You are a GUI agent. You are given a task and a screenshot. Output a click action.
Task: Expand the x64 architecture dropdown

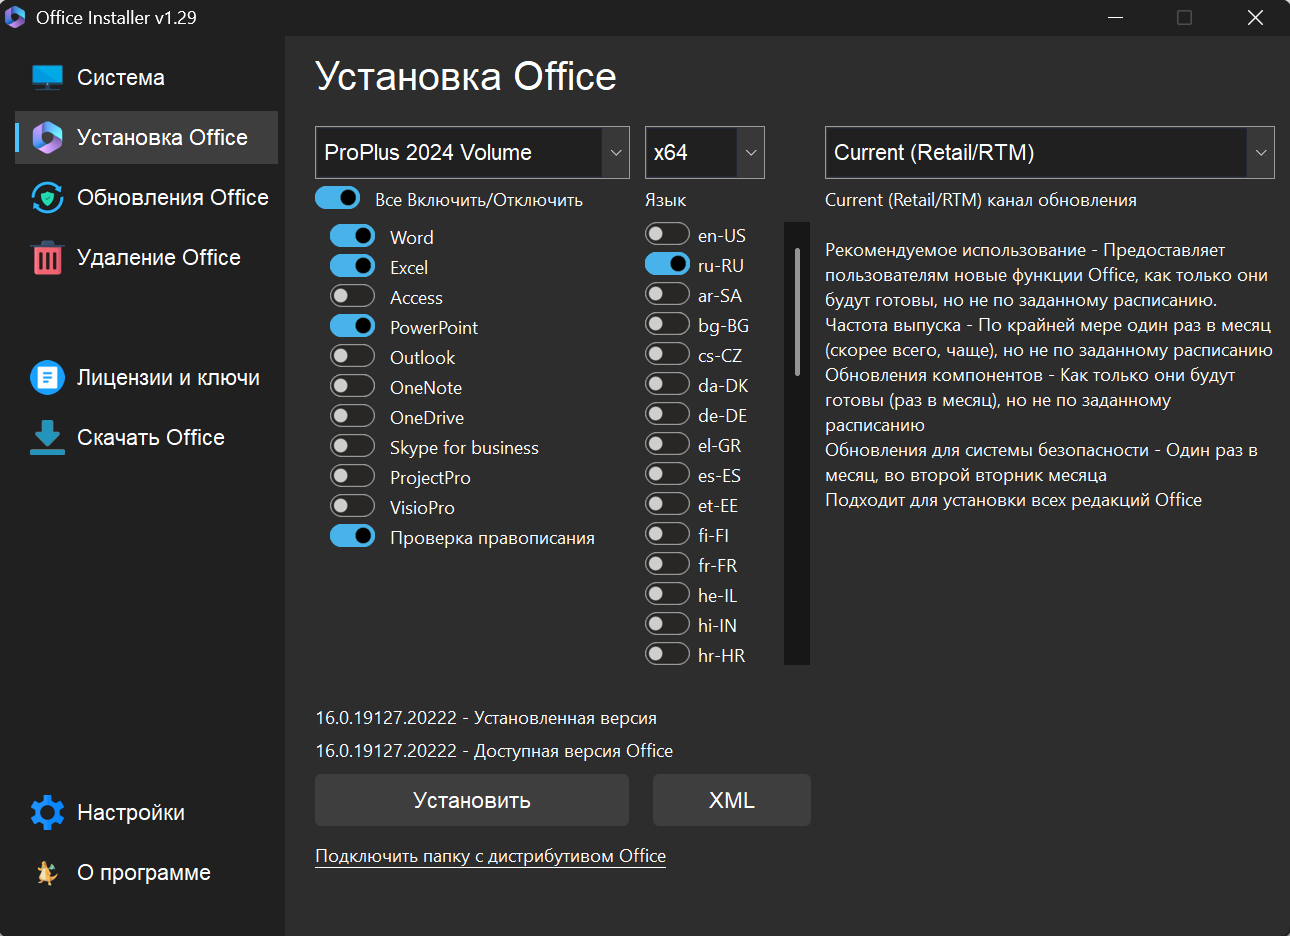coord(704,153)
